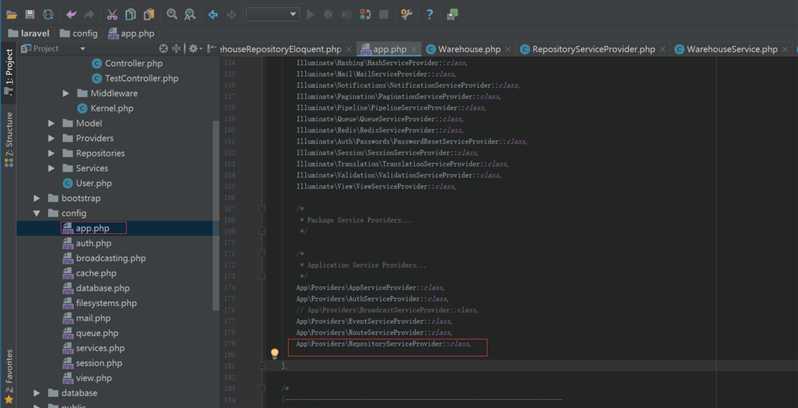Click the Run play icon

[x=310, y=14]
